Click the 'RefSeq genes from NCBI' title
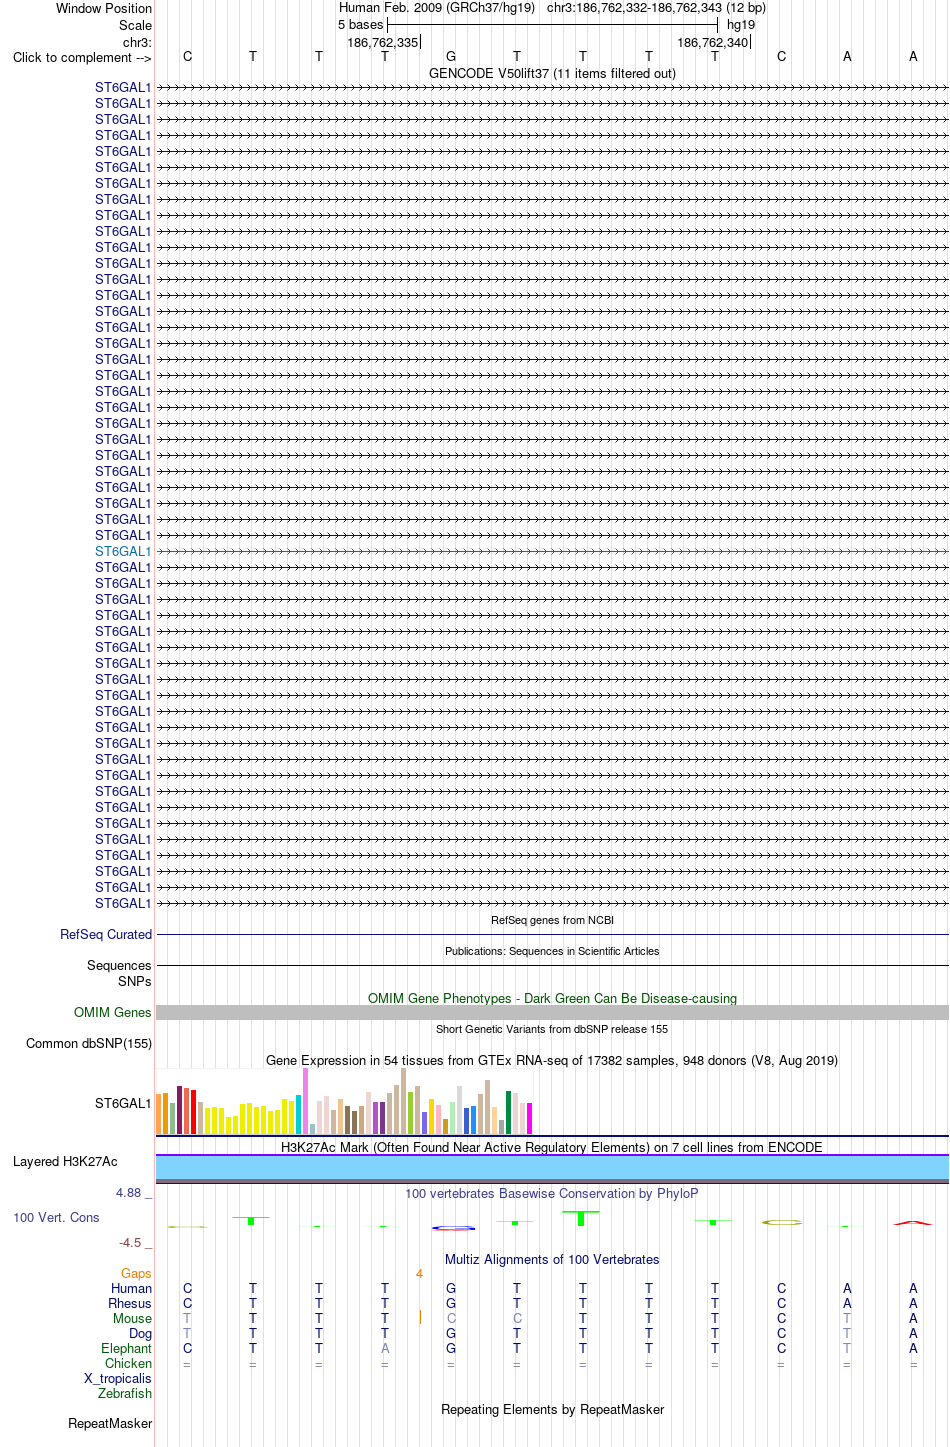The image size is (950, 1447). 552,920
